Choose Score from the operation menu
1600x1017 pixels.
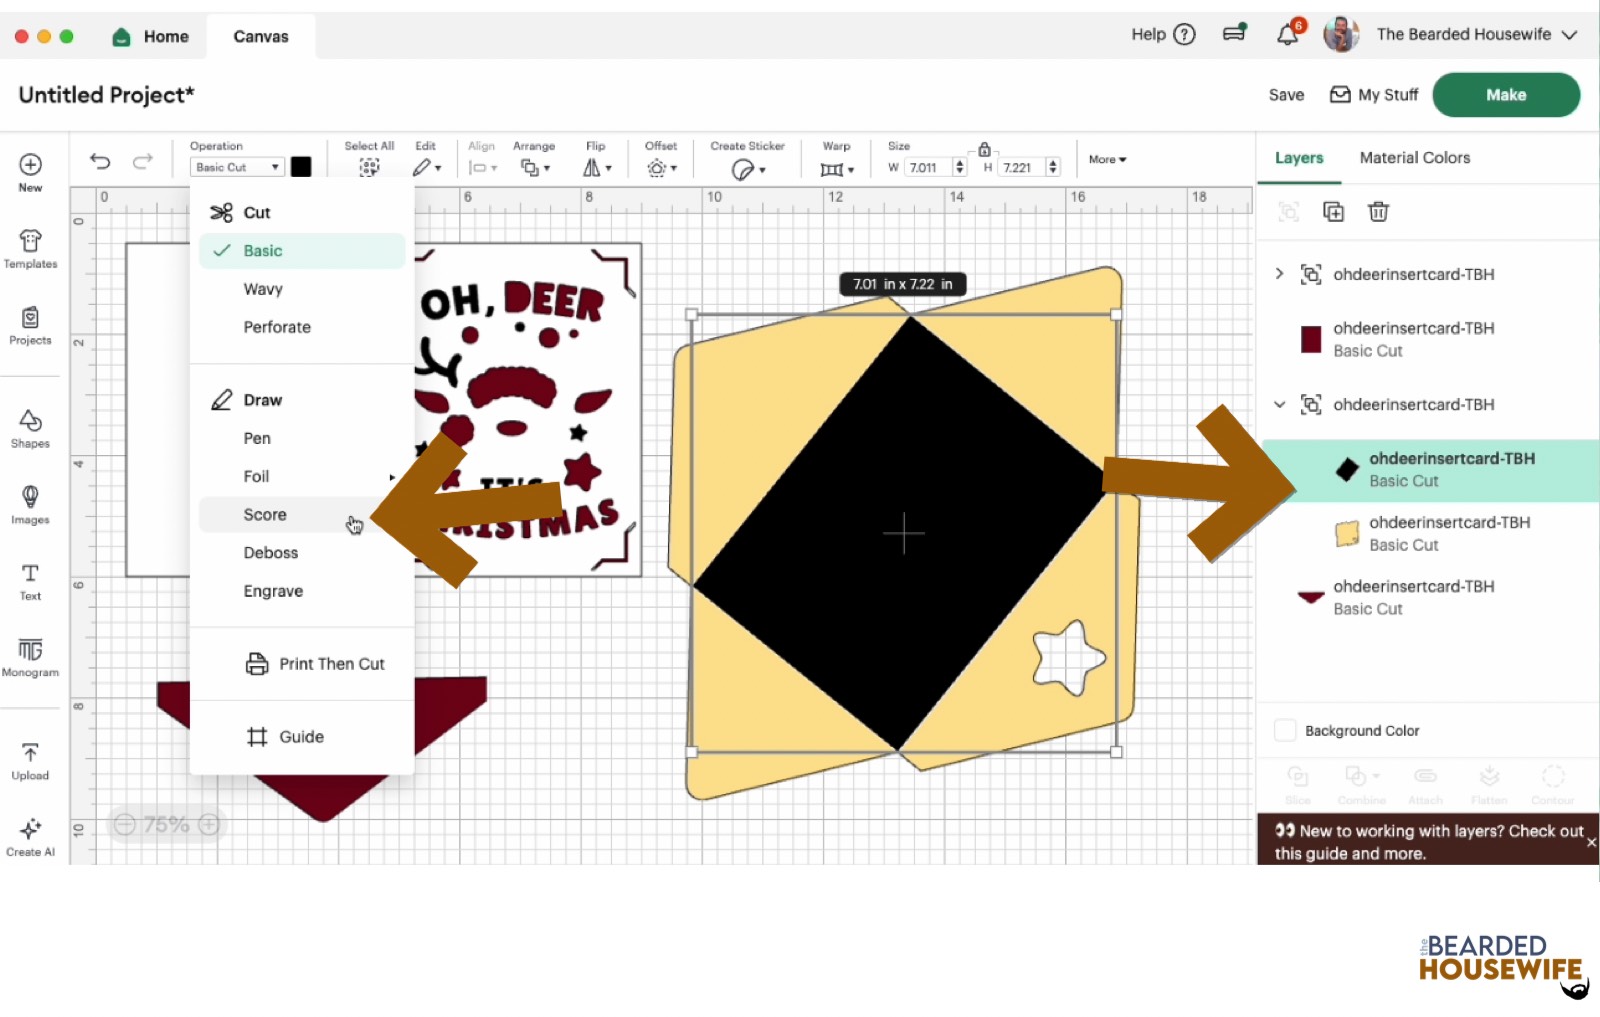click(x=265, y=515)
